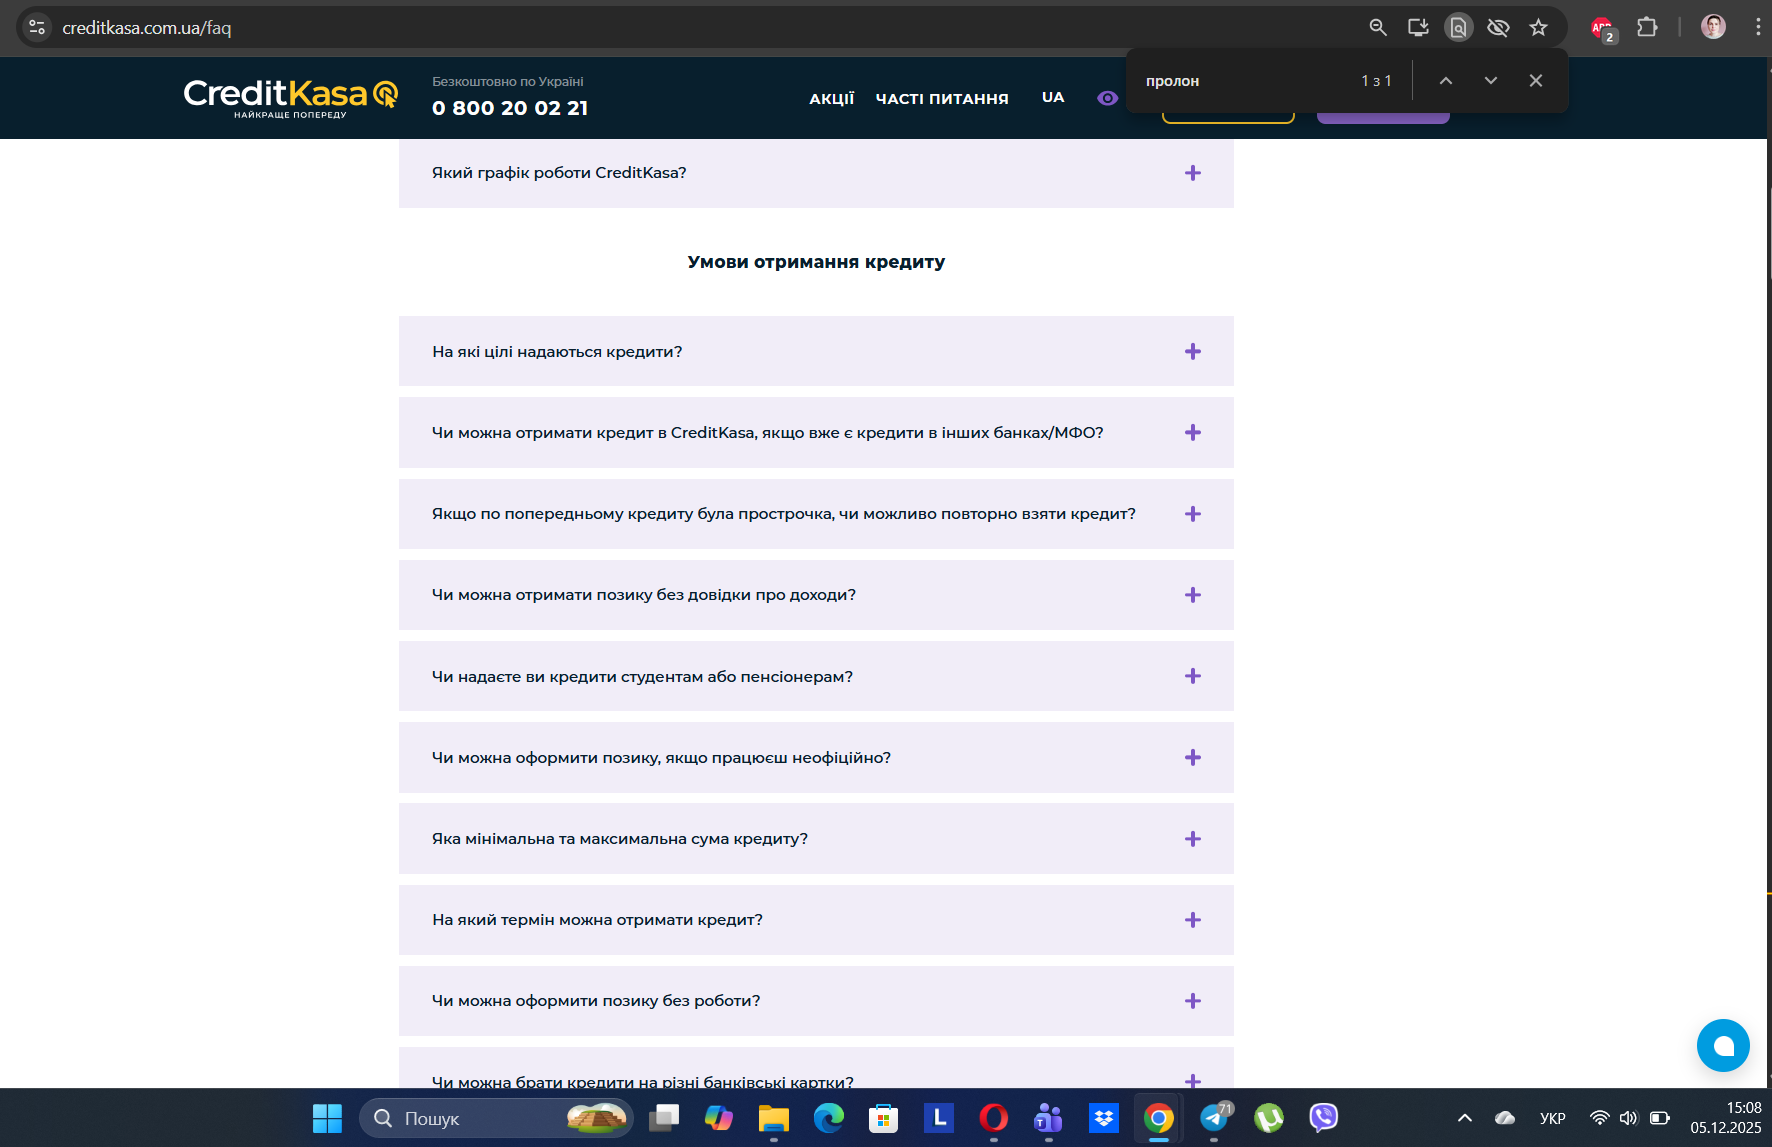This screenshot has height=1147, width=1772.
Task: Open Microsoft Store from the taskbar
Action: tap(884, 1118)
